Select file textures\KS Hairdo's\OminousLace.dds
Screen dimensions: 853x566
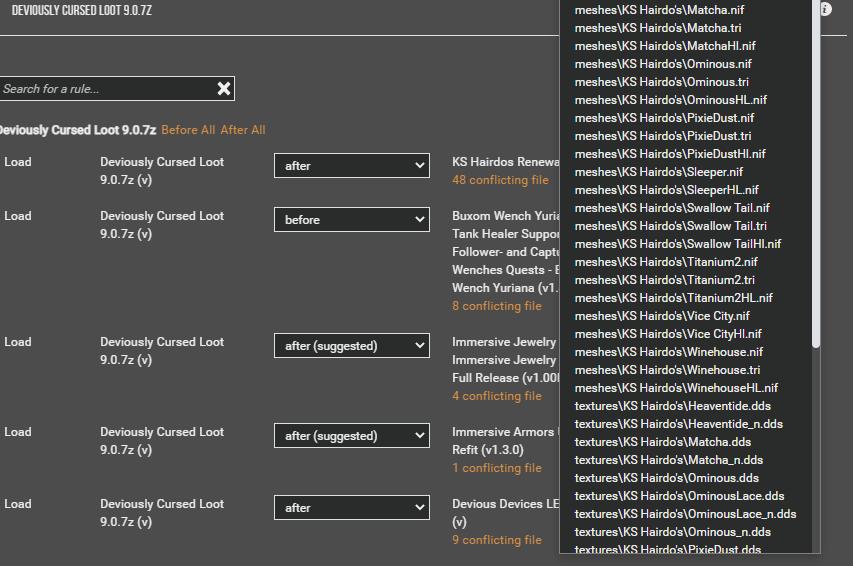tap(679, 495)
